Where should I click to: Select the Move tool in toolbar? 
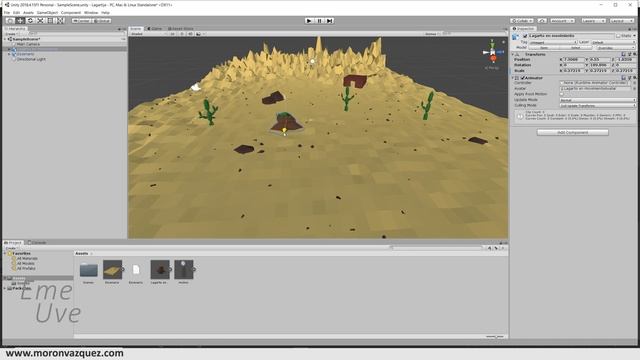pyautogui.click(x=20, y=20)
